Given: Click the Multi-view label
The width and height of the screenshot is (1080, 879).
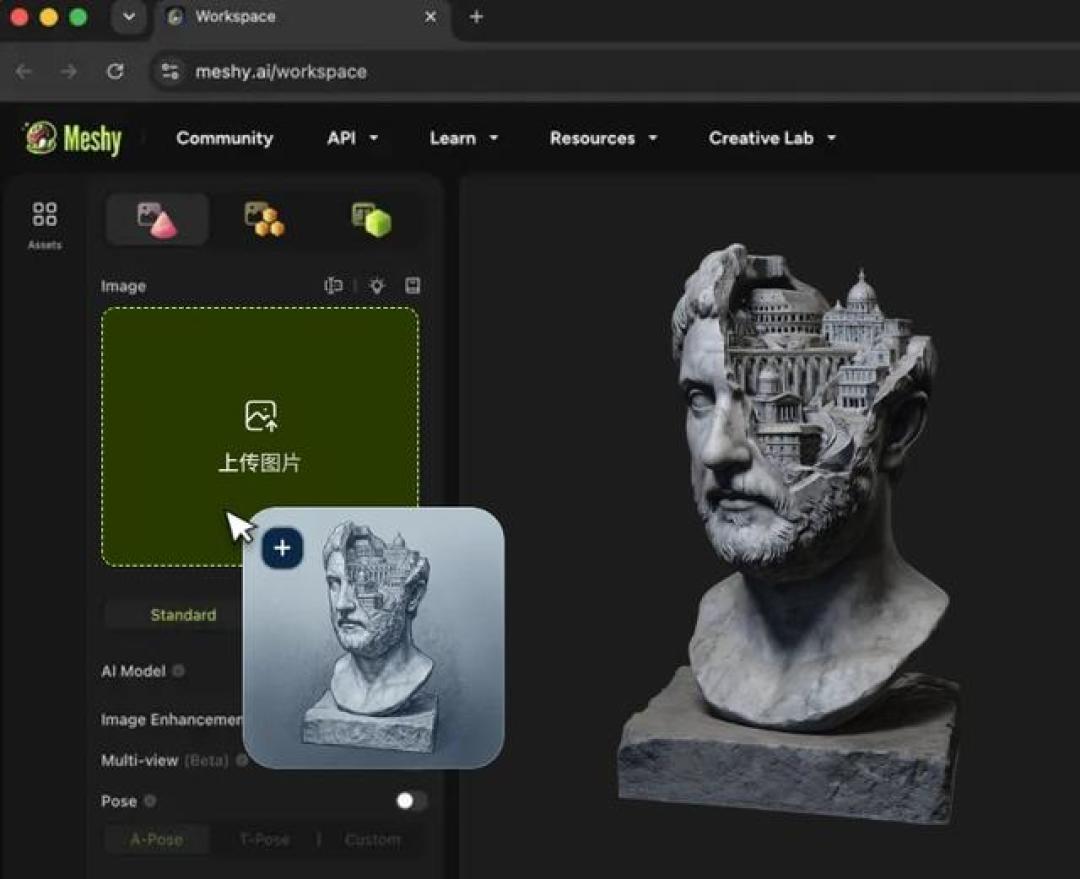Looking at the screenshot, I should pos(139,761).
